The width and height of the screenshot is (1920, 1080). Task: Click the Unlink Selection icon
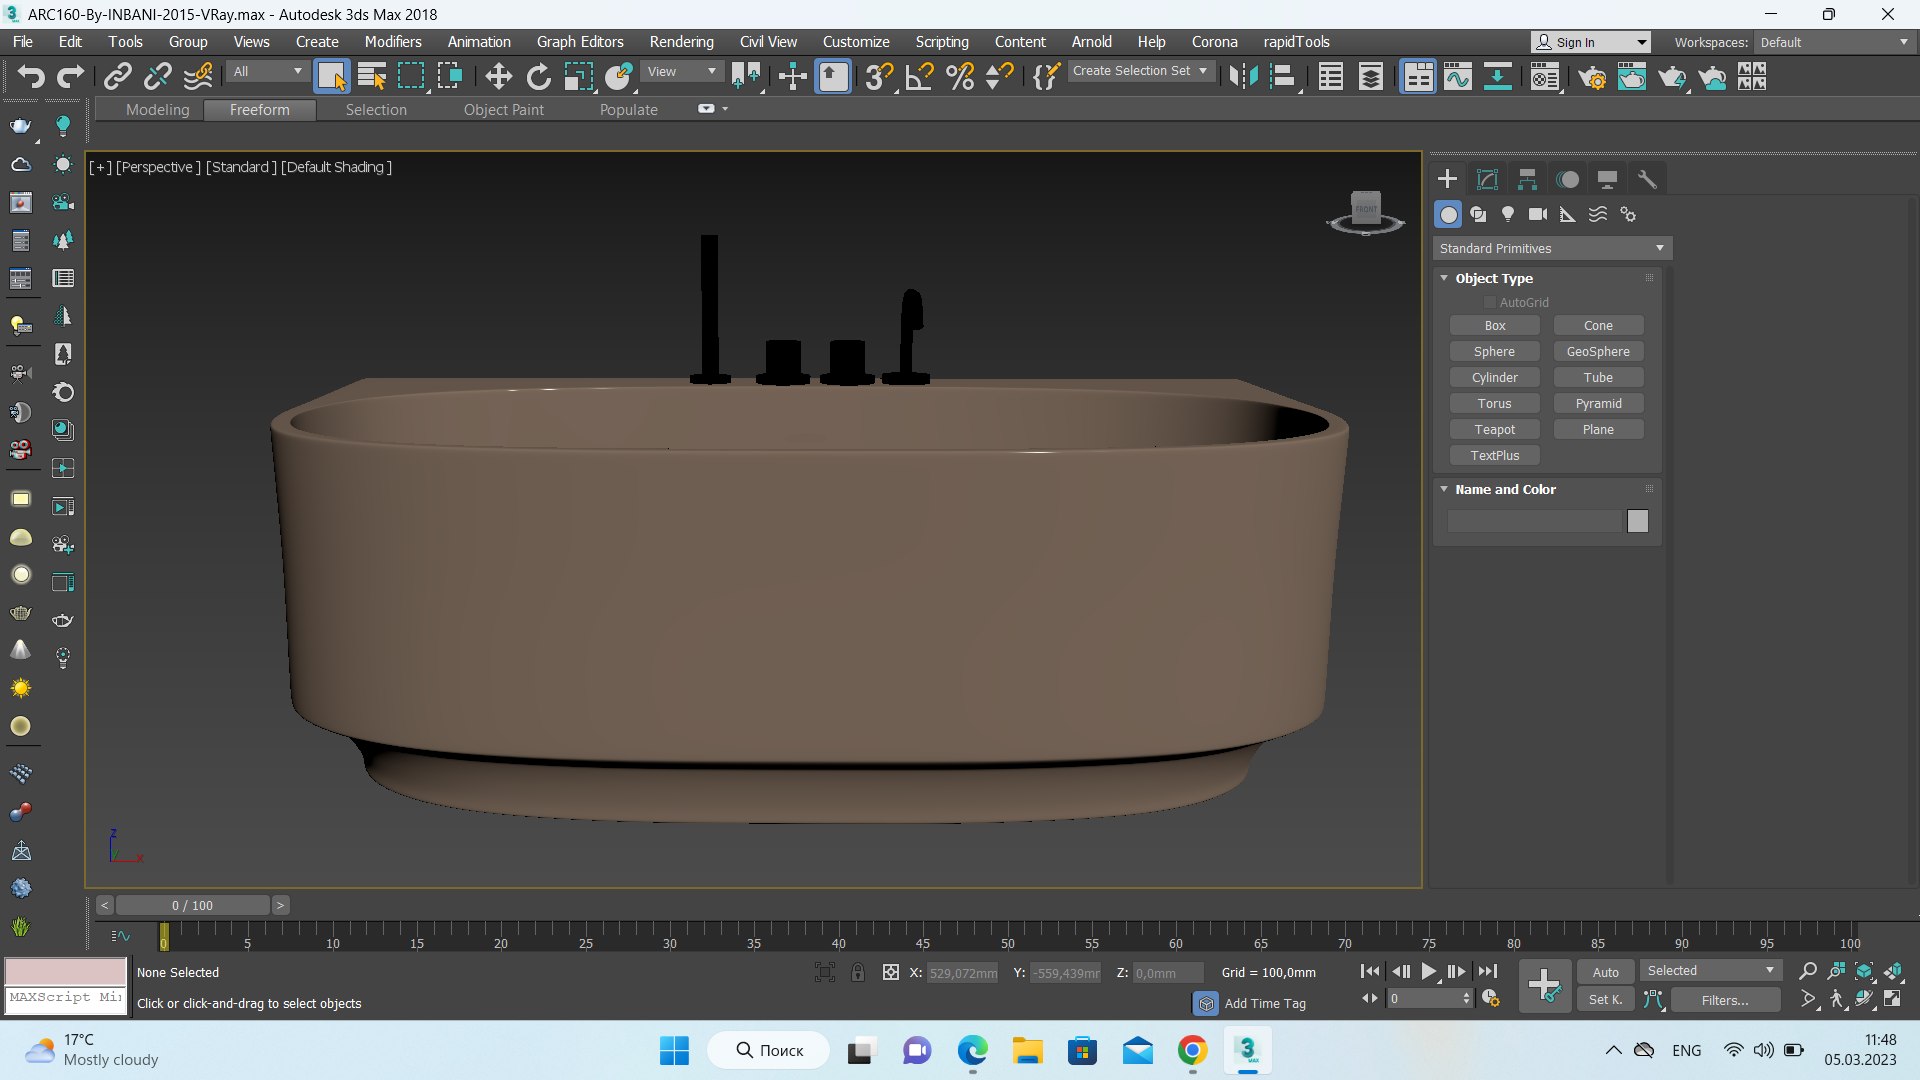[x=158, y=76]
